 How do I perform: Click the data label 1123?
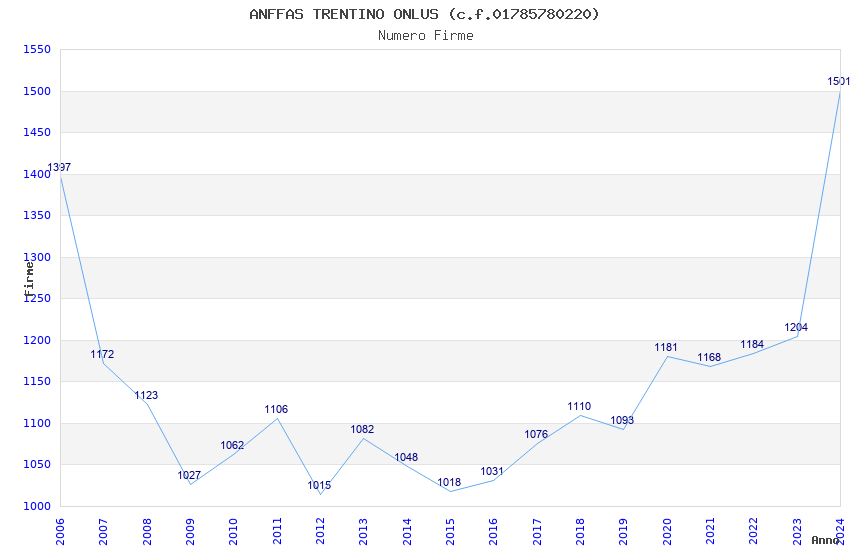pyautogui.click(x=146, y=396)
